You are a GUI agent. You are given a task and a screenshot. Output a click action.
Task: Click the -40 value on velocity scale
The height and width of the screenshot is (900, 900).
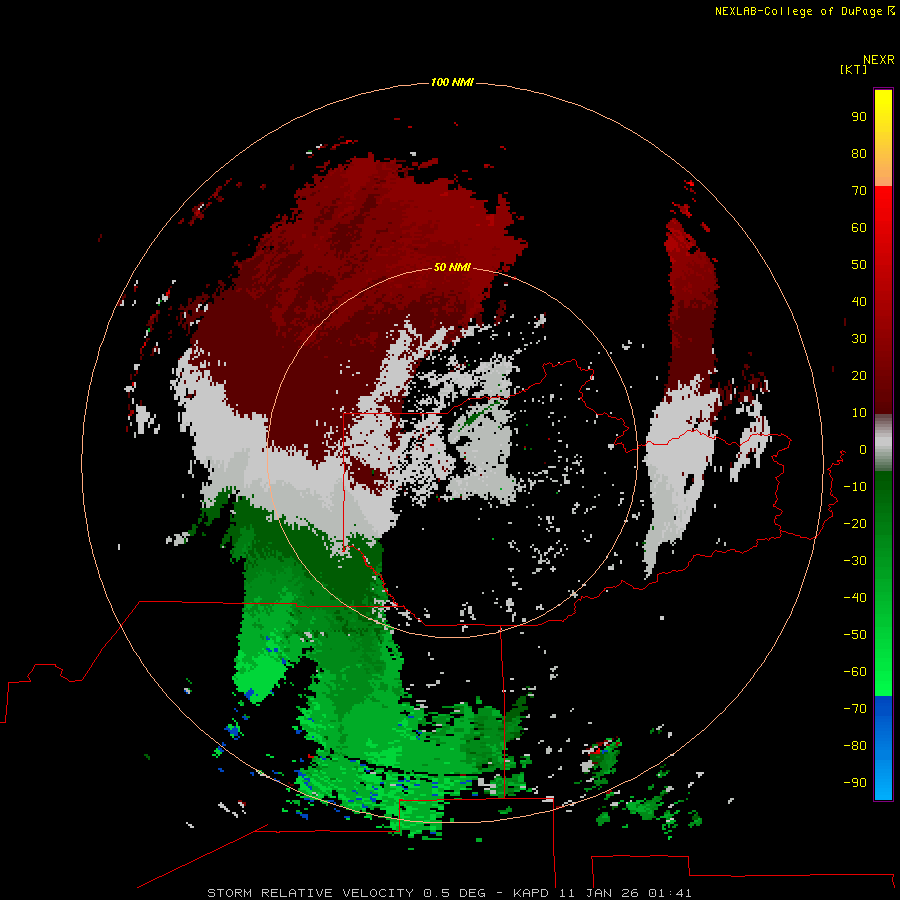(855, 598)
